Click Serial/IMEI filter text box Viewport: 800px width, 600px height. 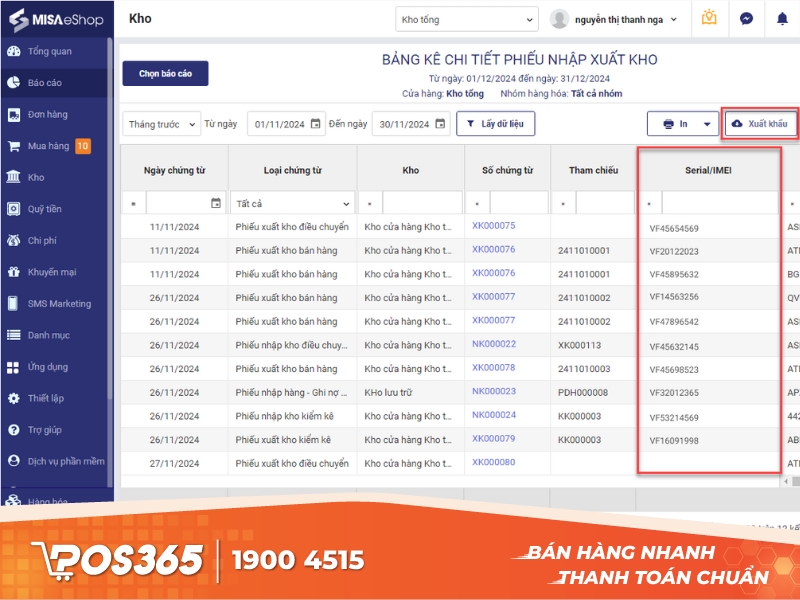tap(720, 204)
